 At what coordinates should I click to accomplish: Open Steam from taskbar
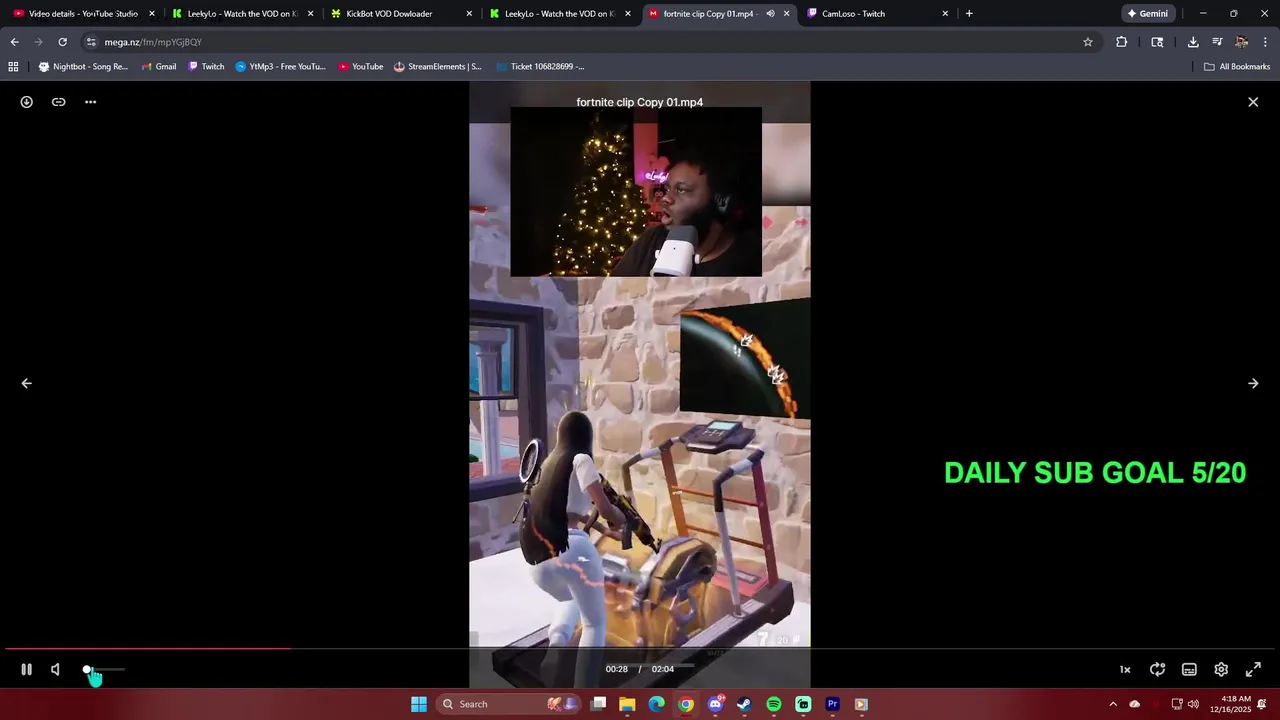coord(744,704)
